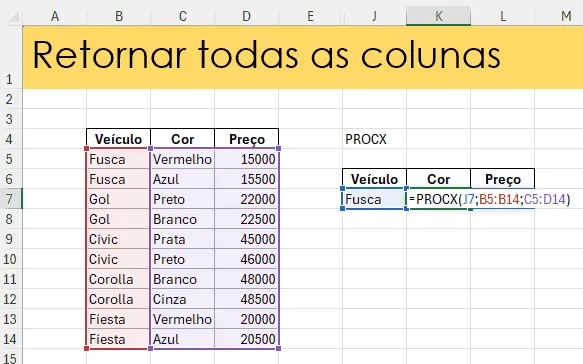Select cell J7 containing Fusca
The height and width of the screenshot is (364, 583).
click(x=374, y=199)
